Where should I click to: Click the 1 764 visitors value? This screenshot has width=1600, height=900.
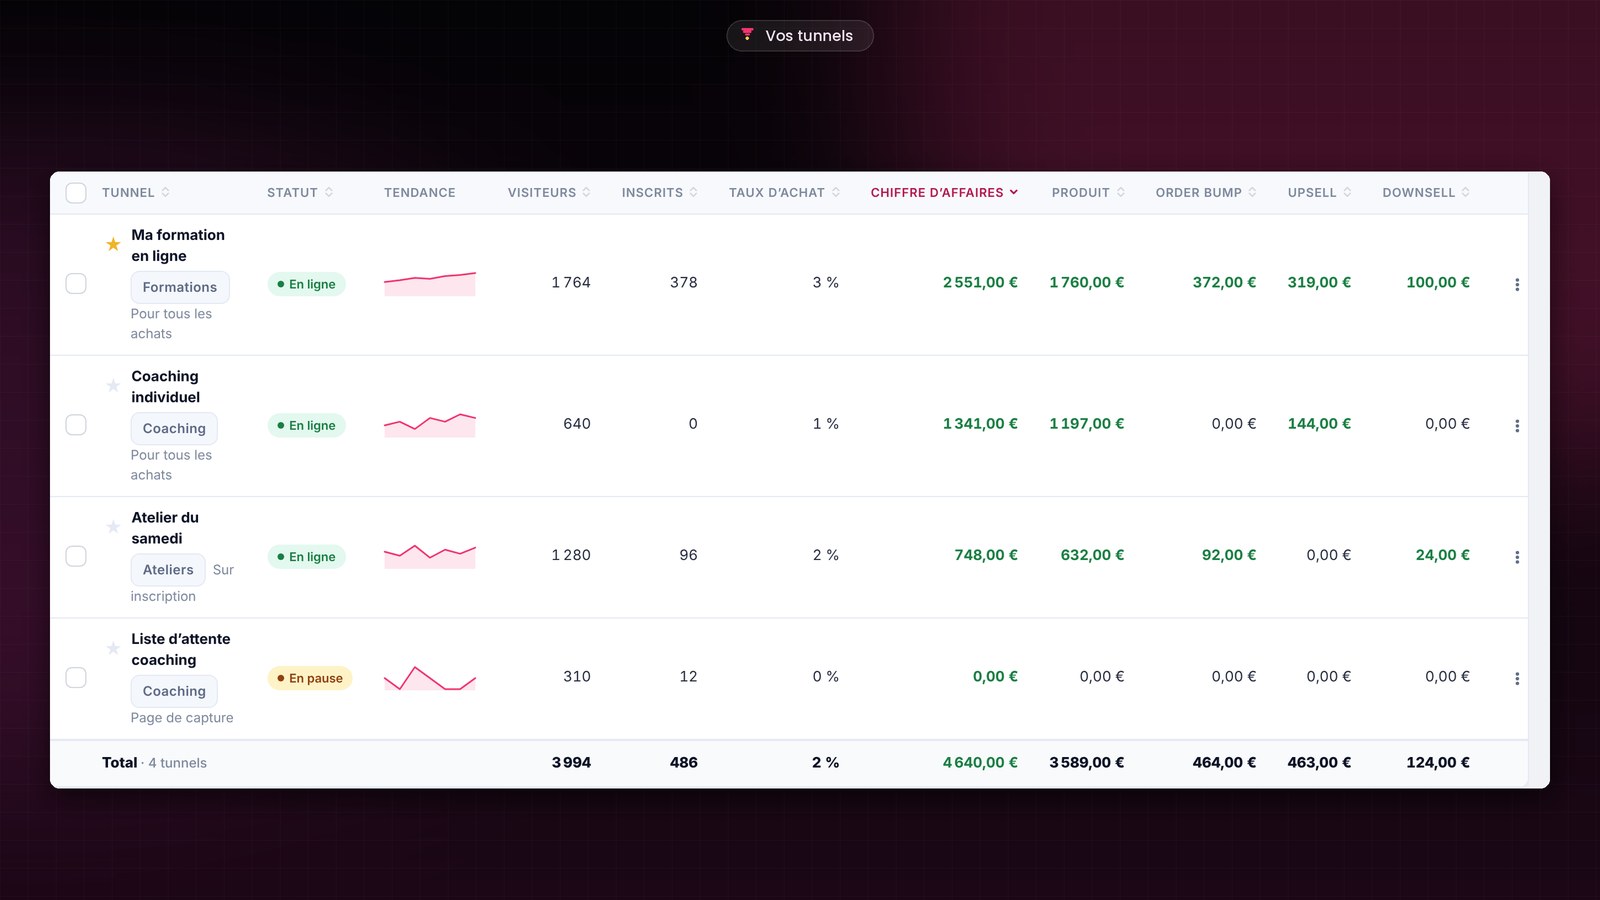point(571,283)
